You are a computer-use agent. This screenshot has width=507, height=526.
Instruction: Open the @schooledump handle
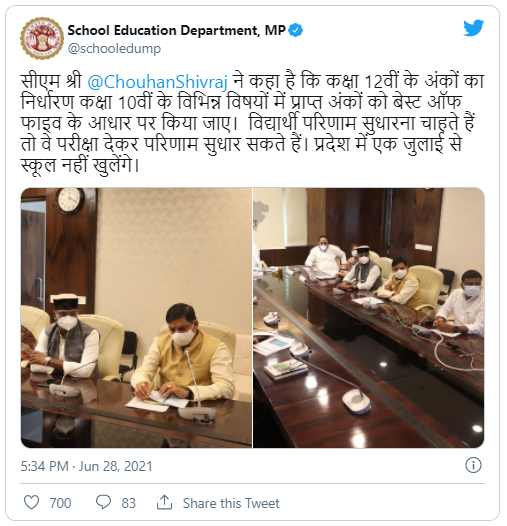point(114,49)
